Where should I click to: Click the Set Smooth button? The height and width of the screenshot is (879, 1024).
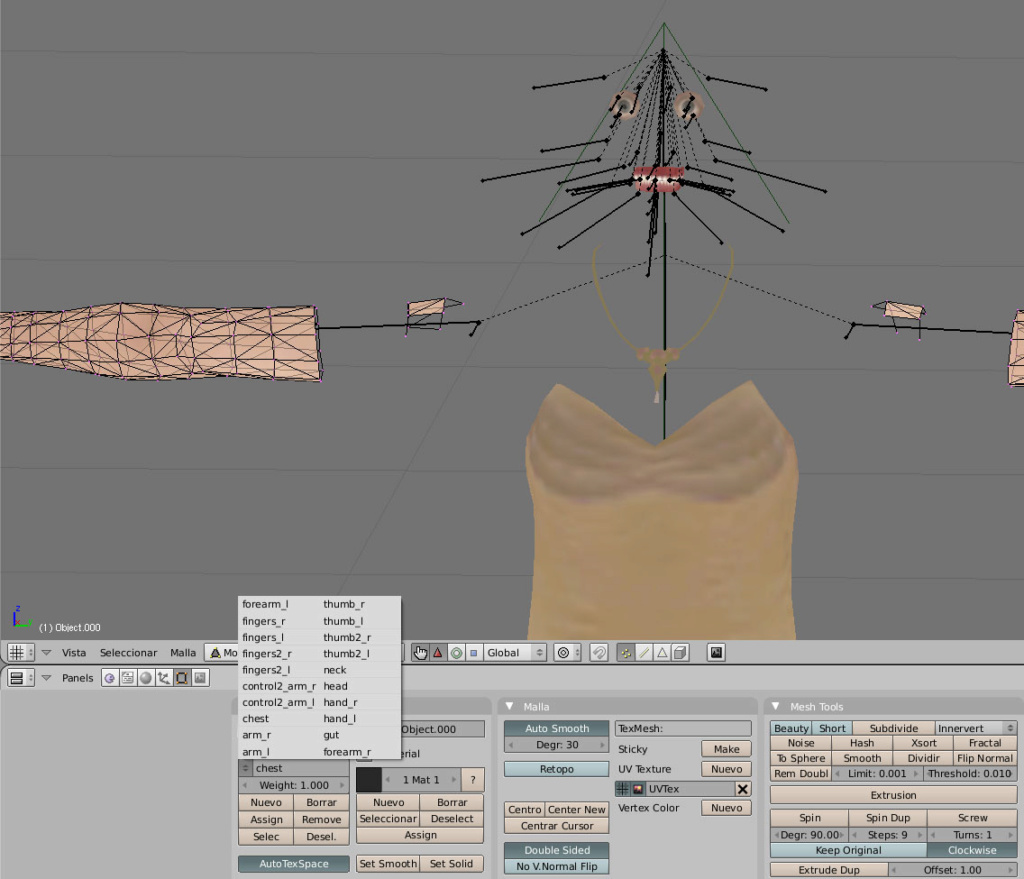pyautogui.click(x=388, y=863)
